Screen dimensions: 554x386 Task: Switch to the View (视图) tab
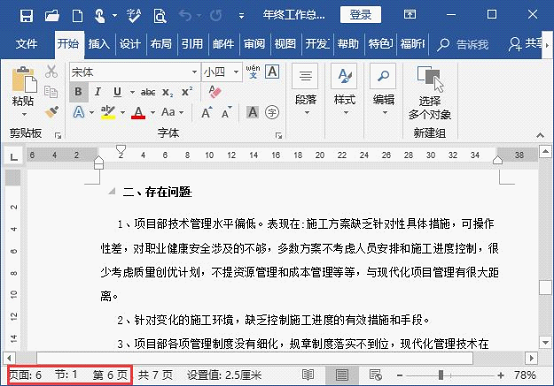(285, 44)
